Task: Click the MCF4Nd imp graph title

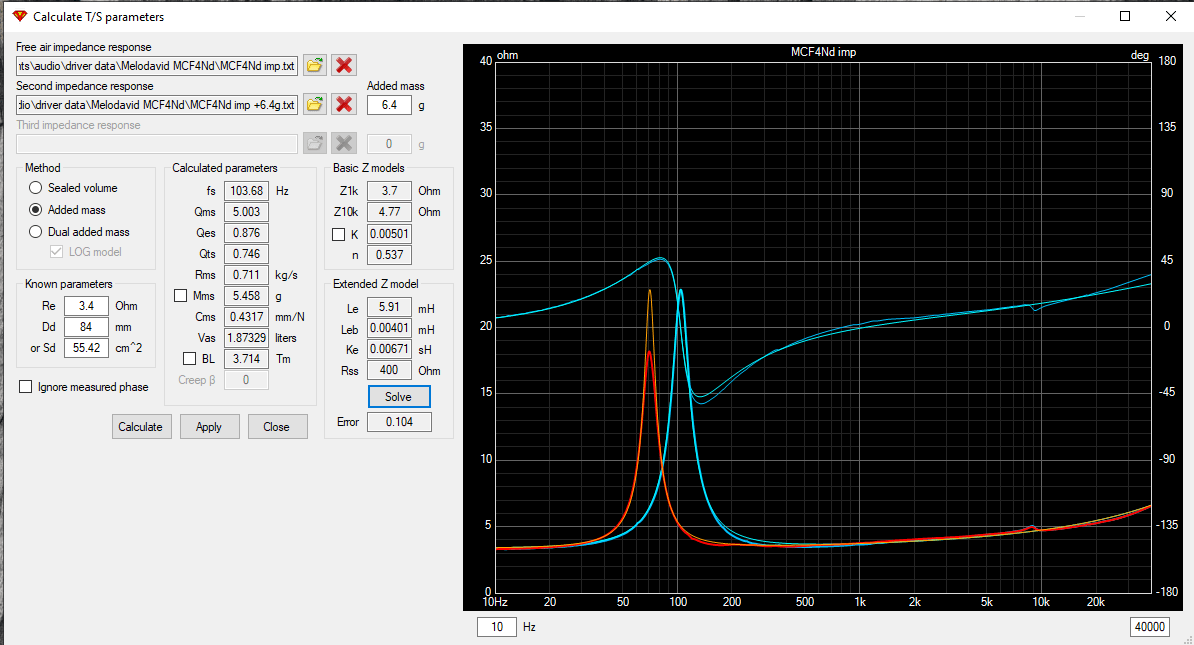Action: pos(823,52)
